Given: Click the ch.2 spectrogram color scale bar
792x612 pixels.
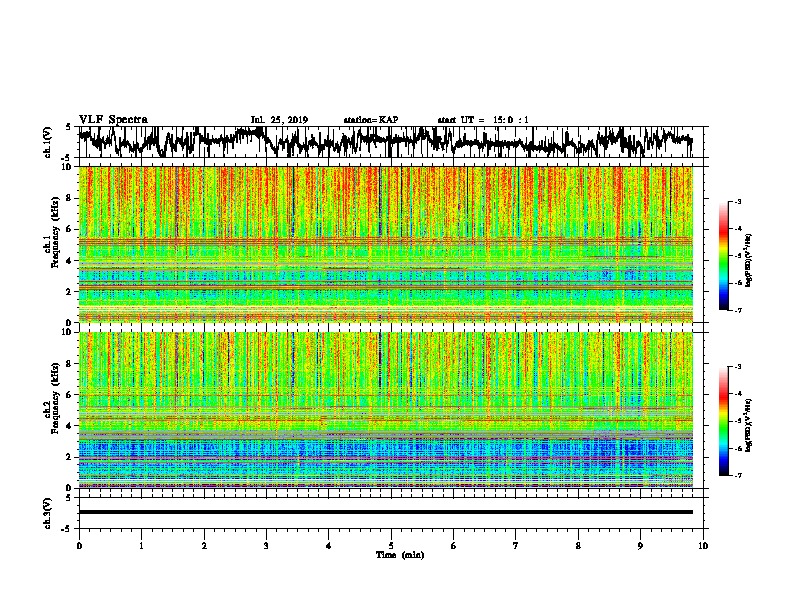Looking at the screenshot, I should pos(724,421).
